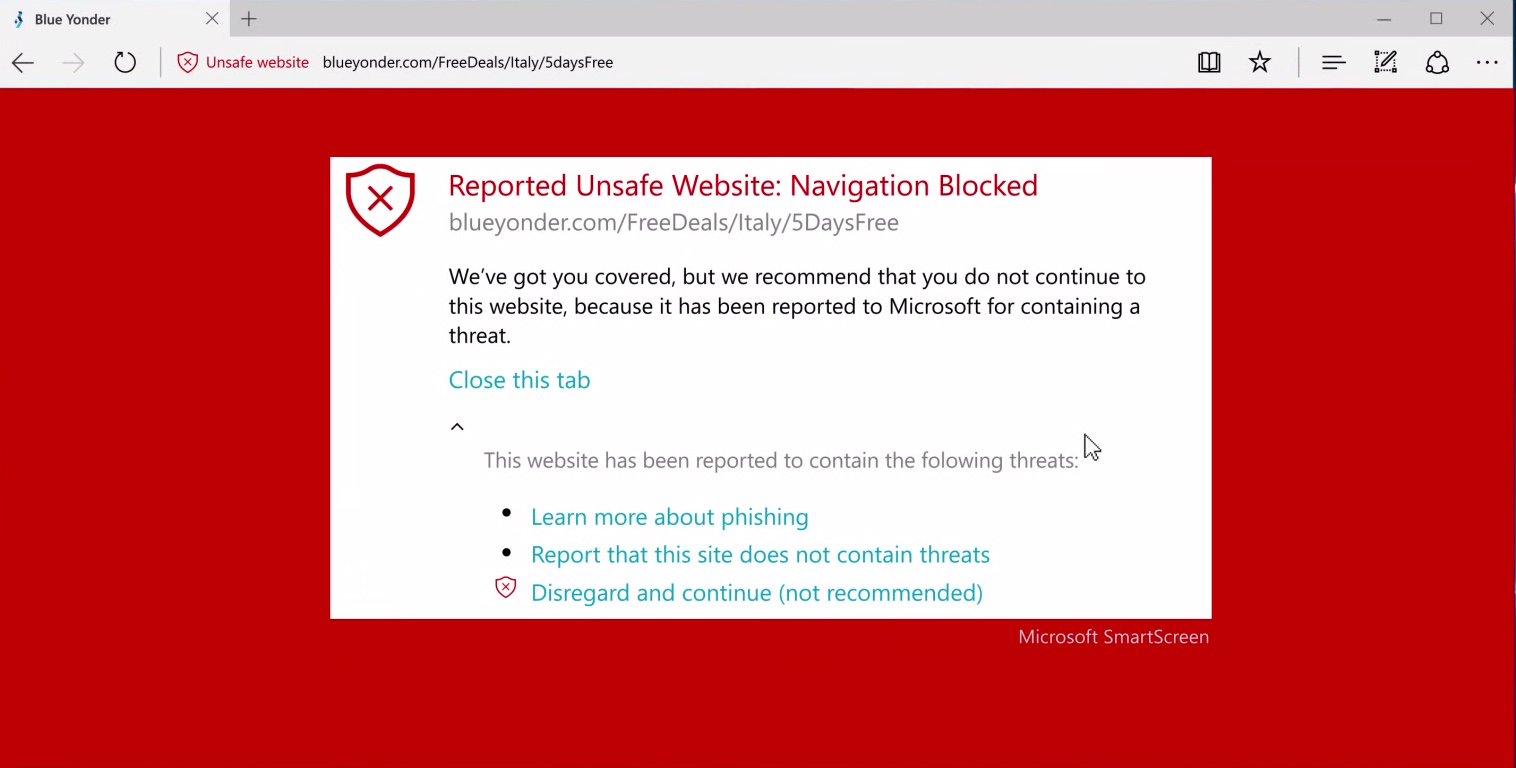Click the Microsoft SmartScreen label
The width and height of the screenshot is (1516, 768).
[x=1113, y=637]
